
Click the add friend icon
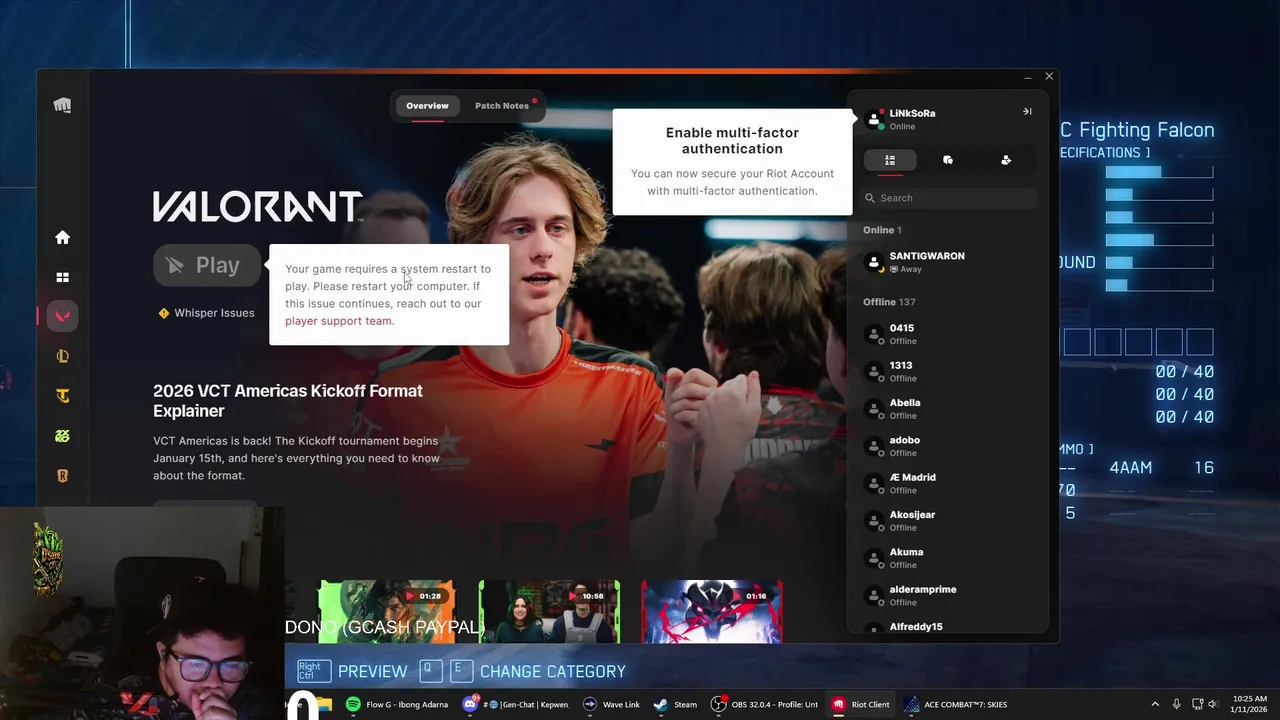click(1006, 160)
